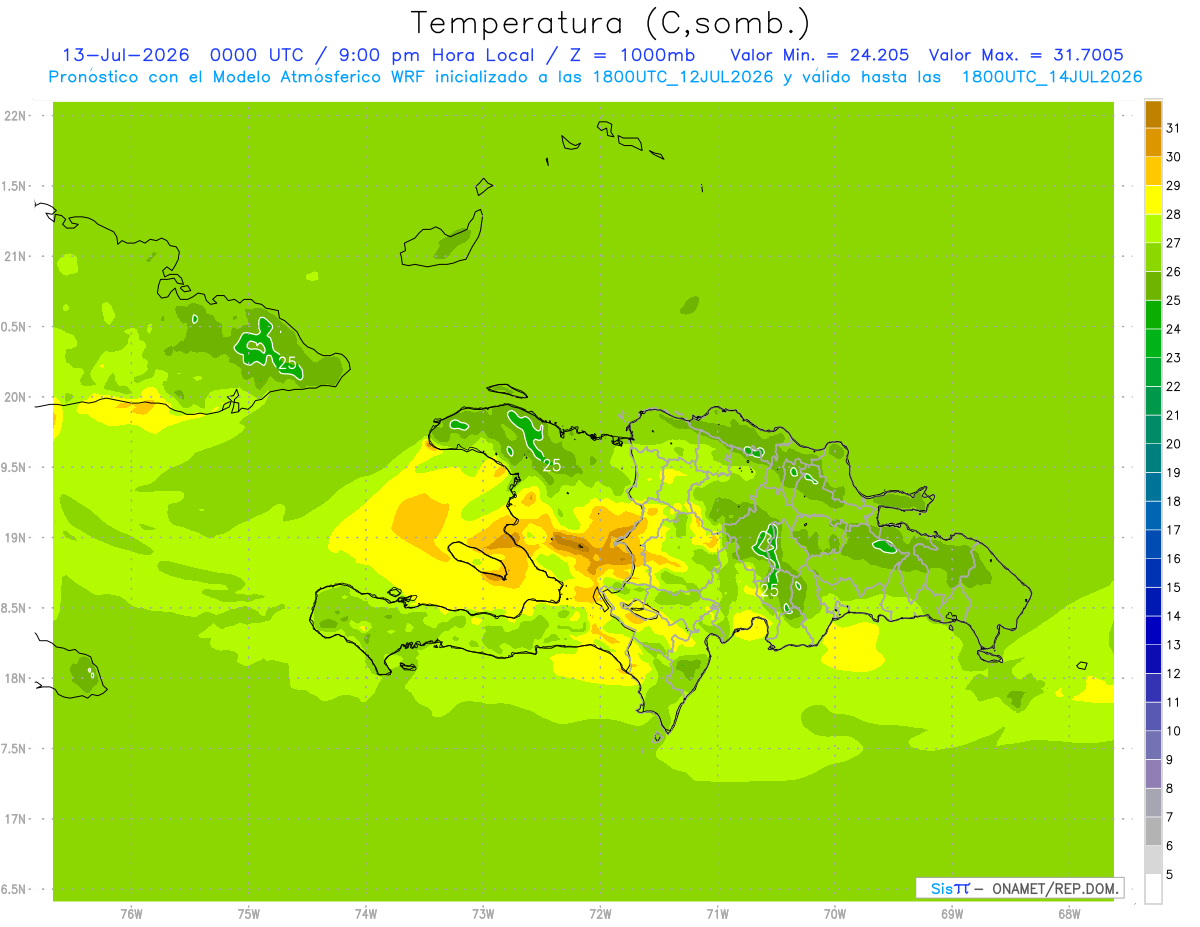Click the '69W' longitude label
The image size is (1200, 927).
point(952,914)
